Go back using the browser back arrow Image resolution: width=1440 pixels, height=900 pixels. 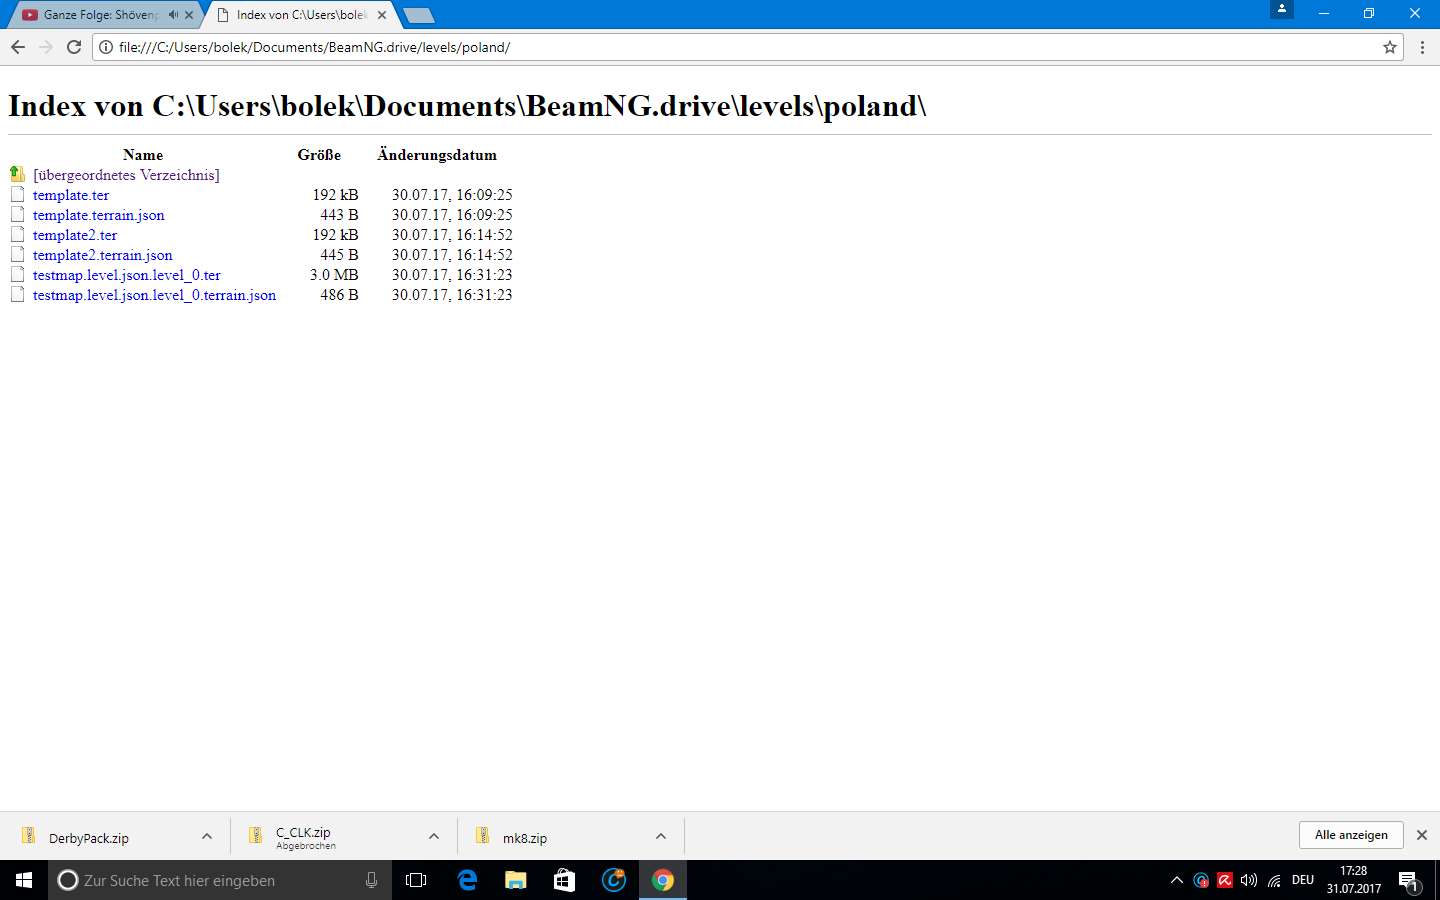(x=18, y=47)
